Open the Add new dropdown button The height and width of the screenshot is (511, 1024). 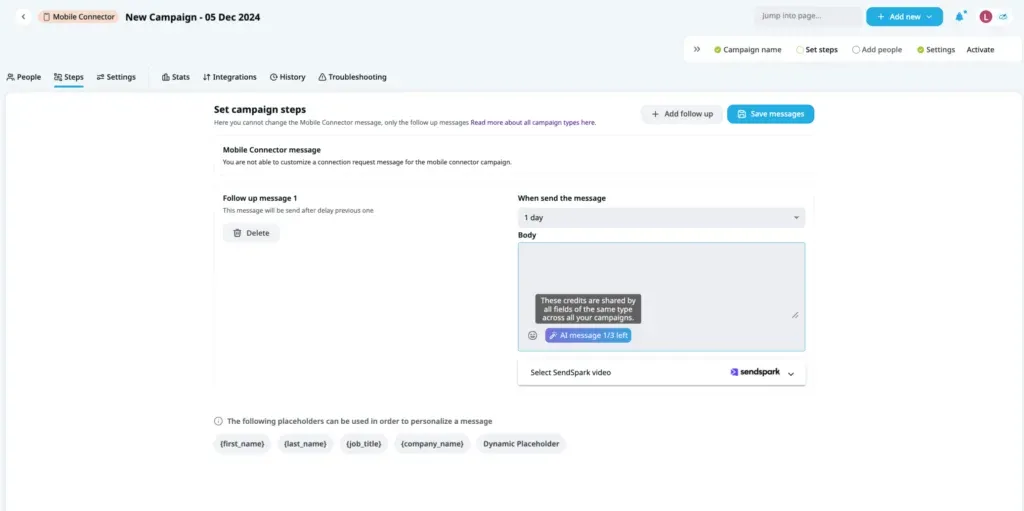coord(904,16)
